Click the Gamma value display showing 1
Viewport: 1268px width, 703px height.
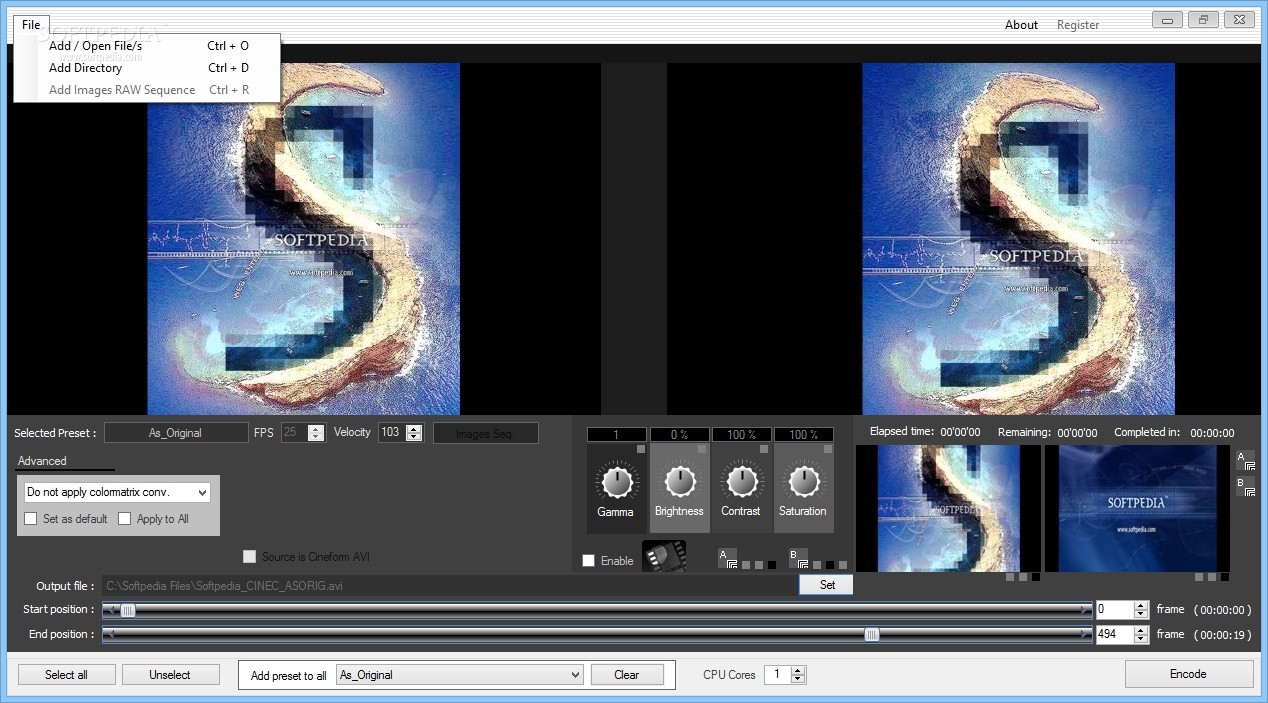pos(617,435)
